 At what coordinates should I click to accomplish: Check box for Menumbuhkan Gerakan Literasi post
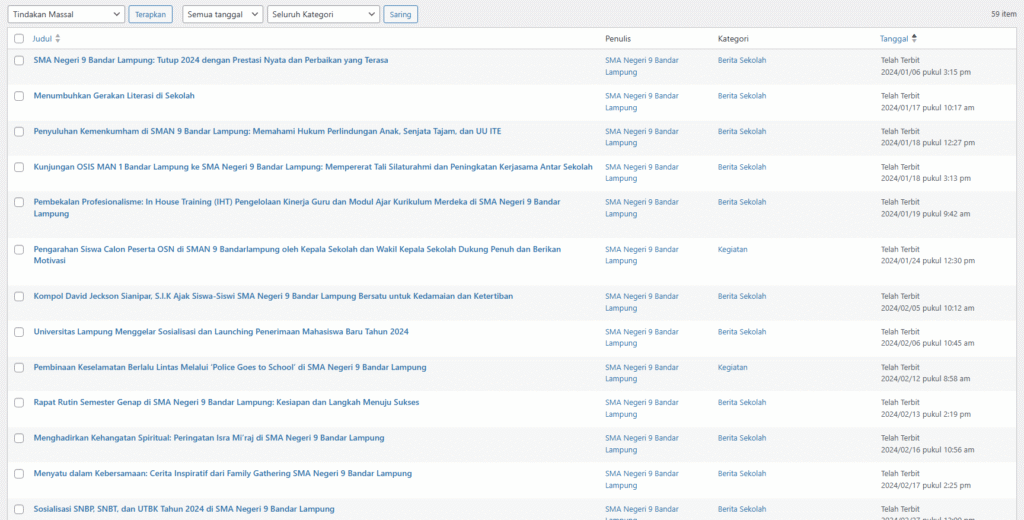19,96
